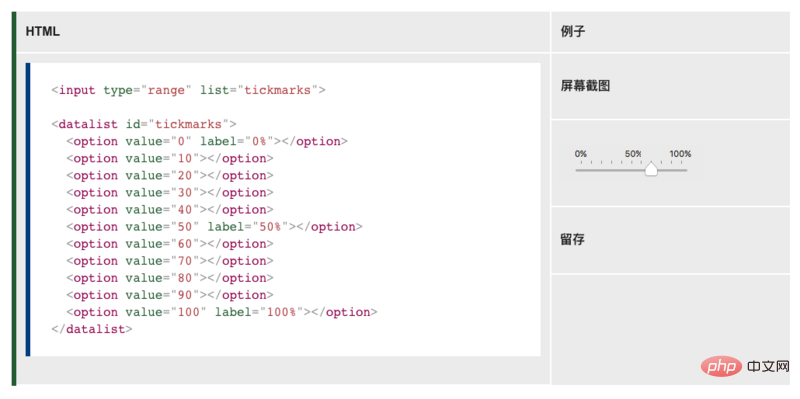Click the 50% slider label

tap(633, 154)
